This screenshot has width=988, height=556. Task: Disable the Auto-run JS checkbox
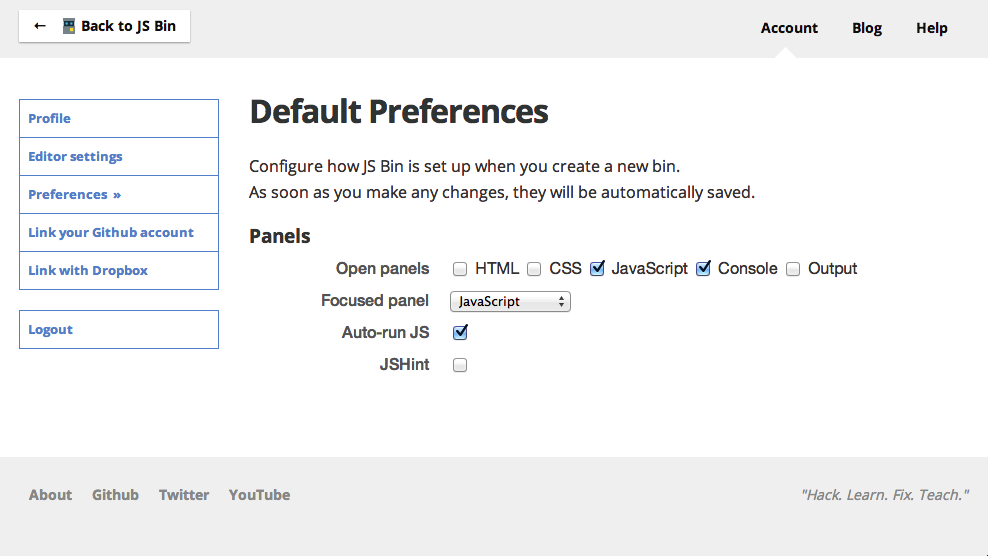[461, 332]
